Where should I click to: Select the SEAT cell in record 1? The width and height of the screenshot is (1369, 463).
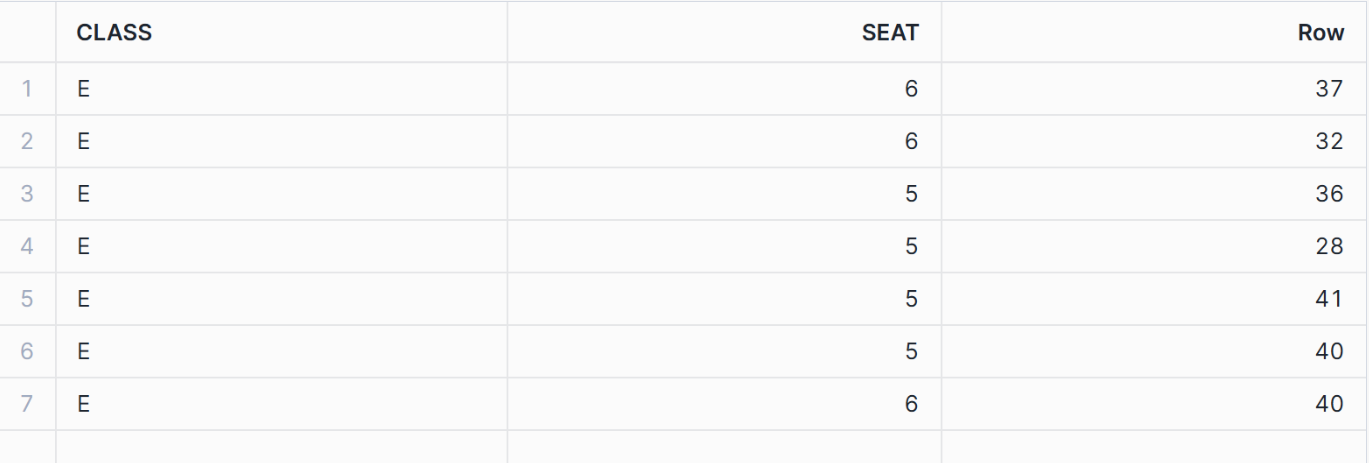pyautogui.click(x=724, y=89)
